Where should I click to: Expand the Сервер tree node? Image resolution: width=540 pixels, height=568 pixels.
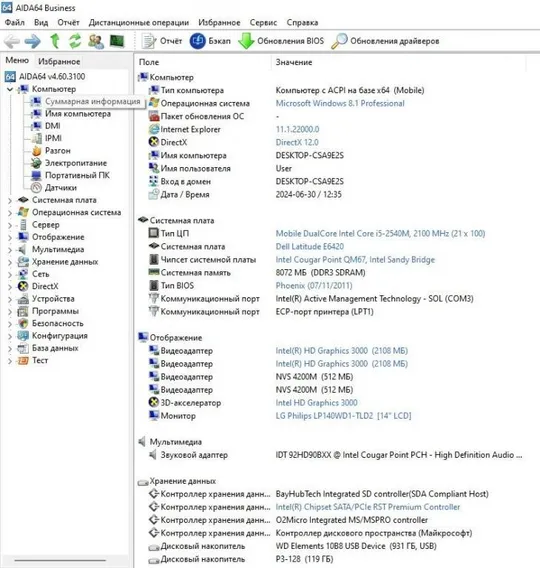pyautogui.click(x=10, y=225)
